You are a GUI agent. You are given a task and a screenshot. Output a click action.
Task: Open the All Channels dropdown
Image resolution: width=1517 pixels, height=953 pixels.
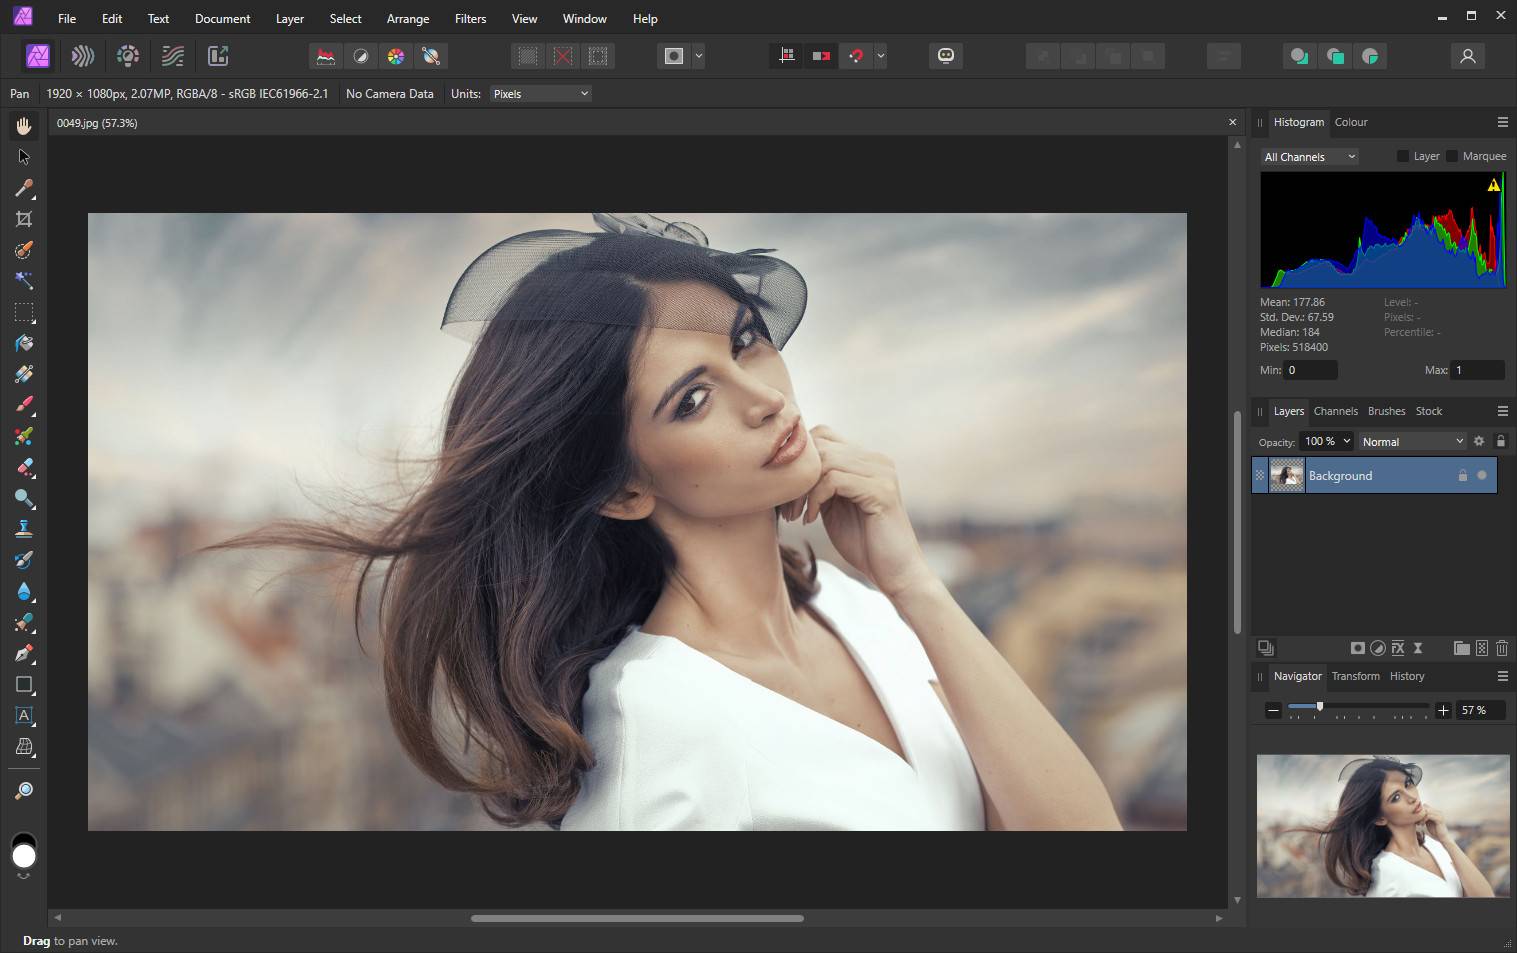click(1309, 157)
